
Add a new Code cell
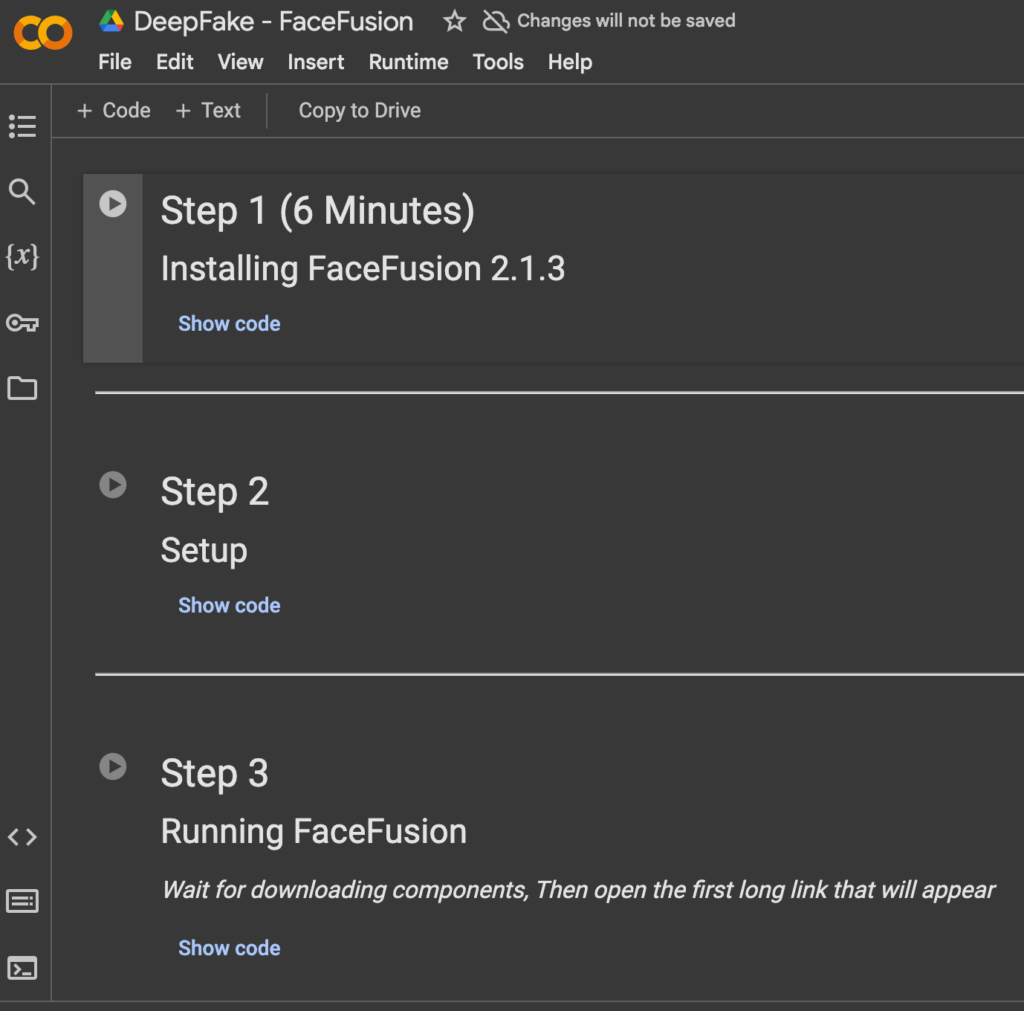tap(114, 110)
